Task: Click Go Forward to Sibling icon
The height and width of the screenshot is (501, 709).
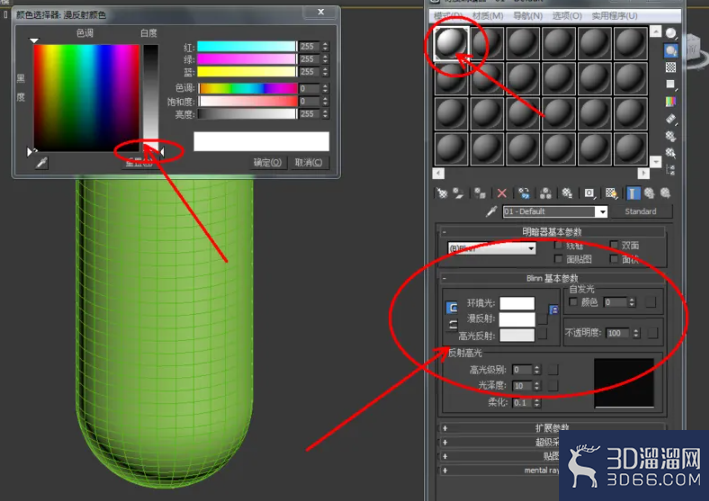Action: tap(666, 194)
